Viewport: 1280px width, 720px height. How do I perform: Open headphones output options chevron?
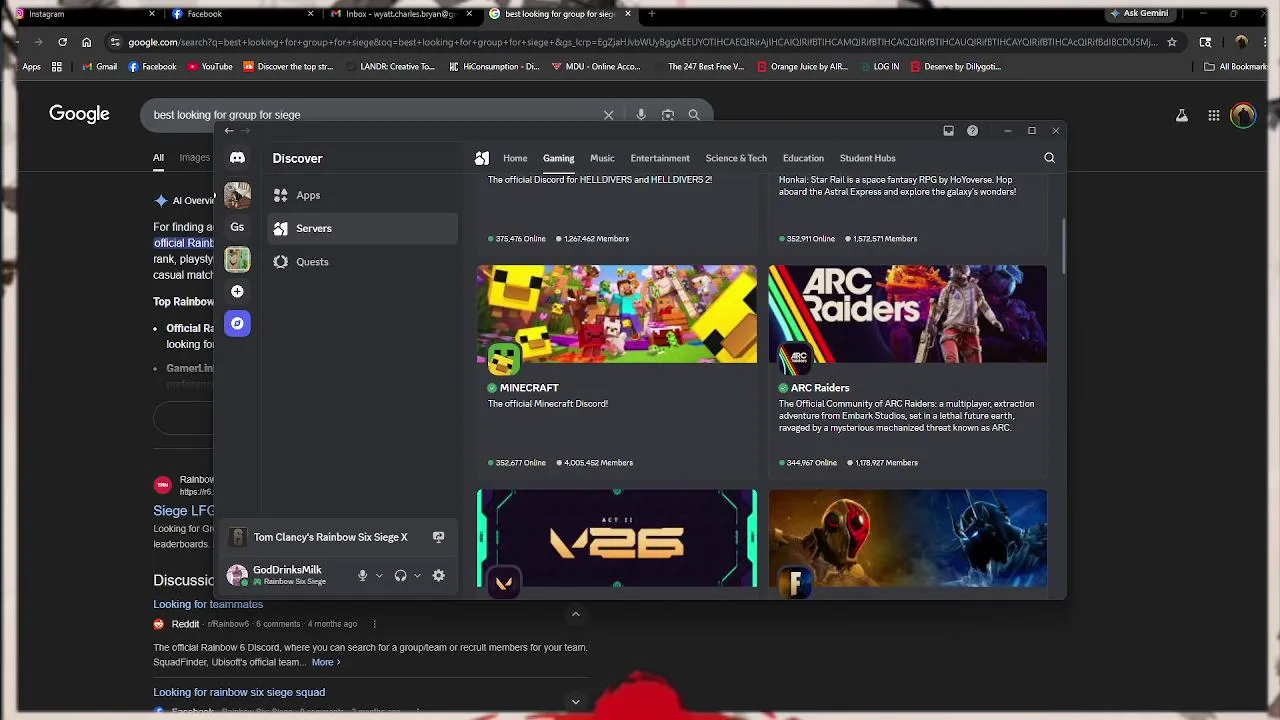coord(417,576)
